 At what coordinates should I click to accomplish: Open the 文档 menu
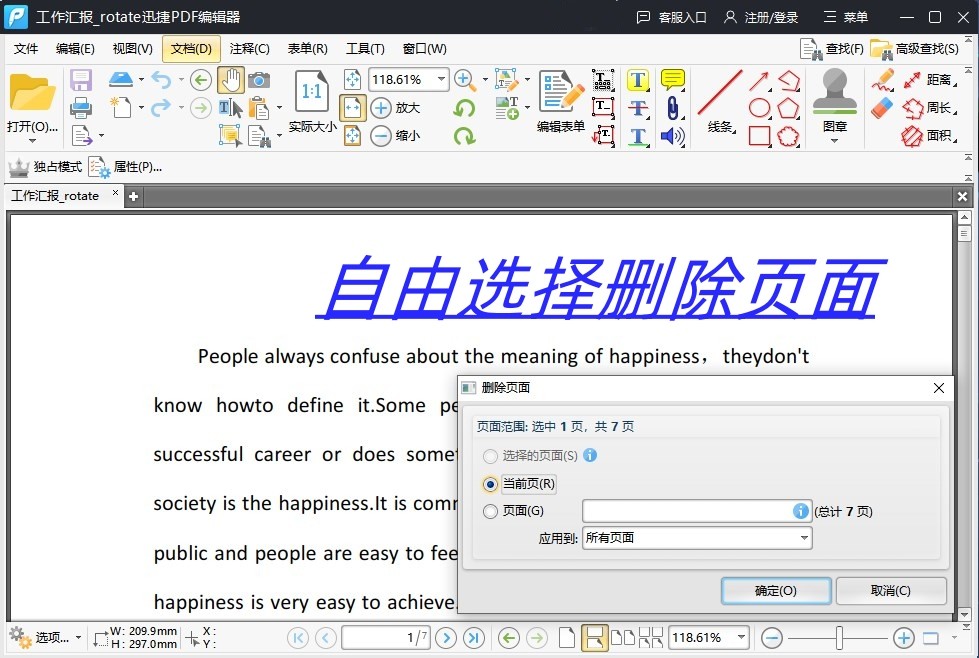(x=190, y=48)
